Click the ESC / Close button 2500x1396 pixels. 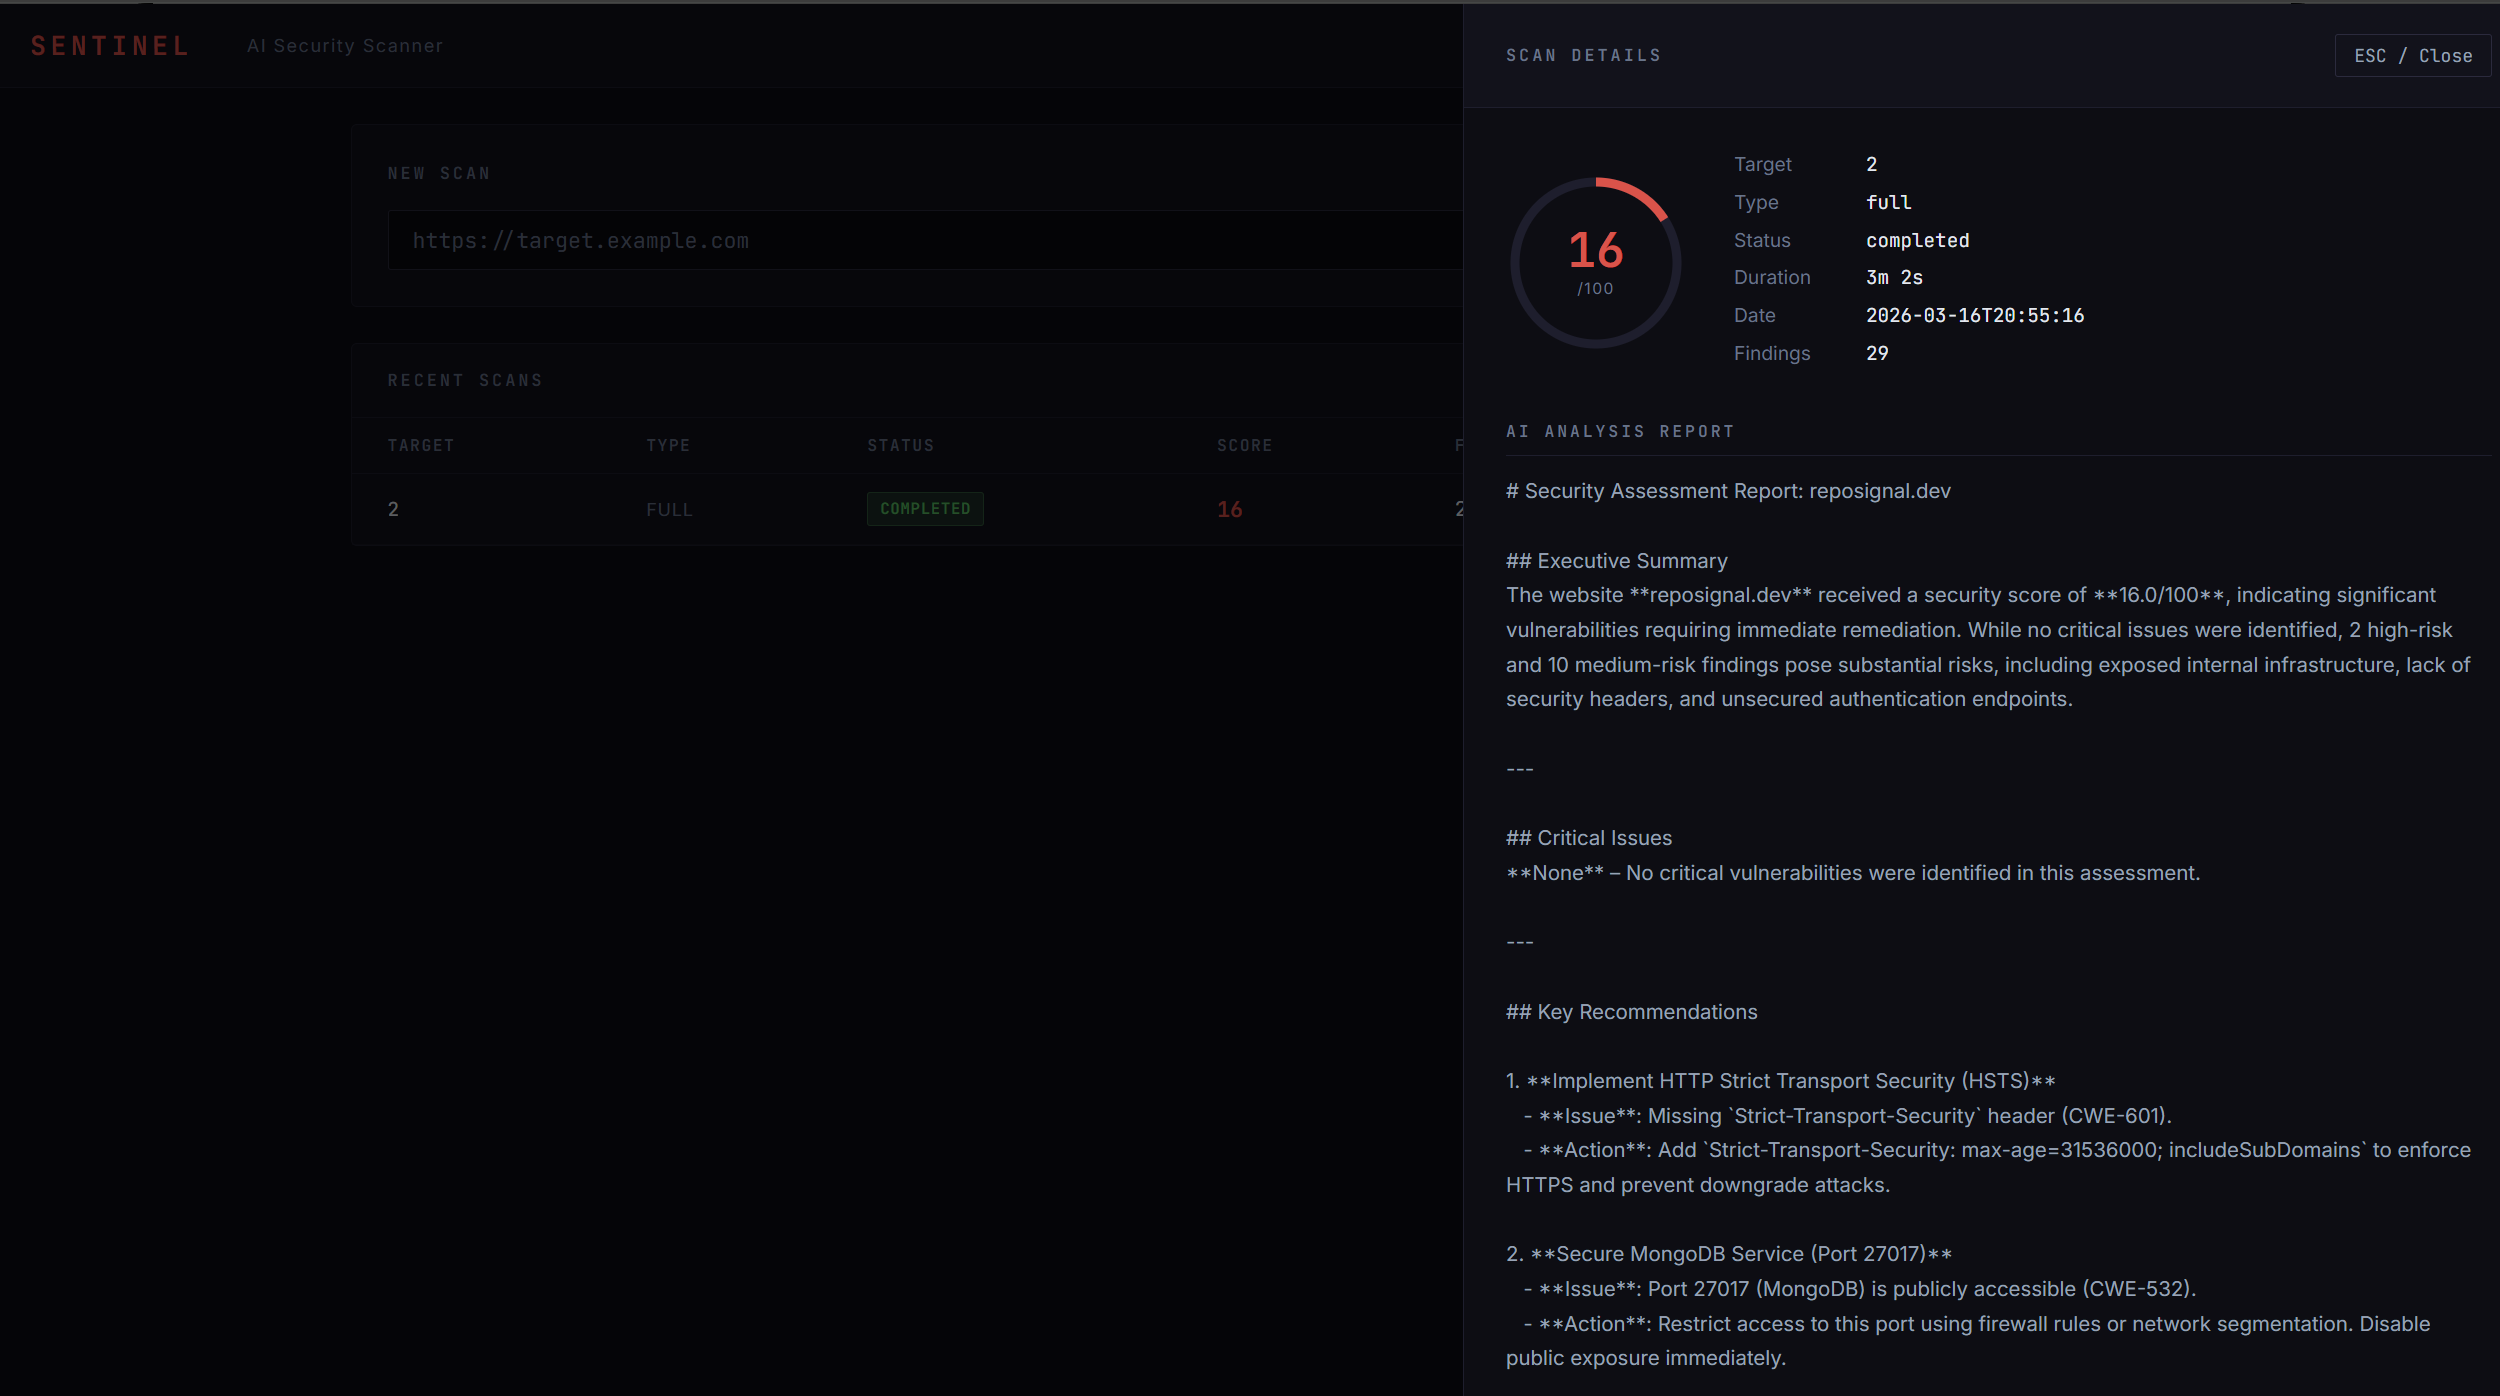2412,56
